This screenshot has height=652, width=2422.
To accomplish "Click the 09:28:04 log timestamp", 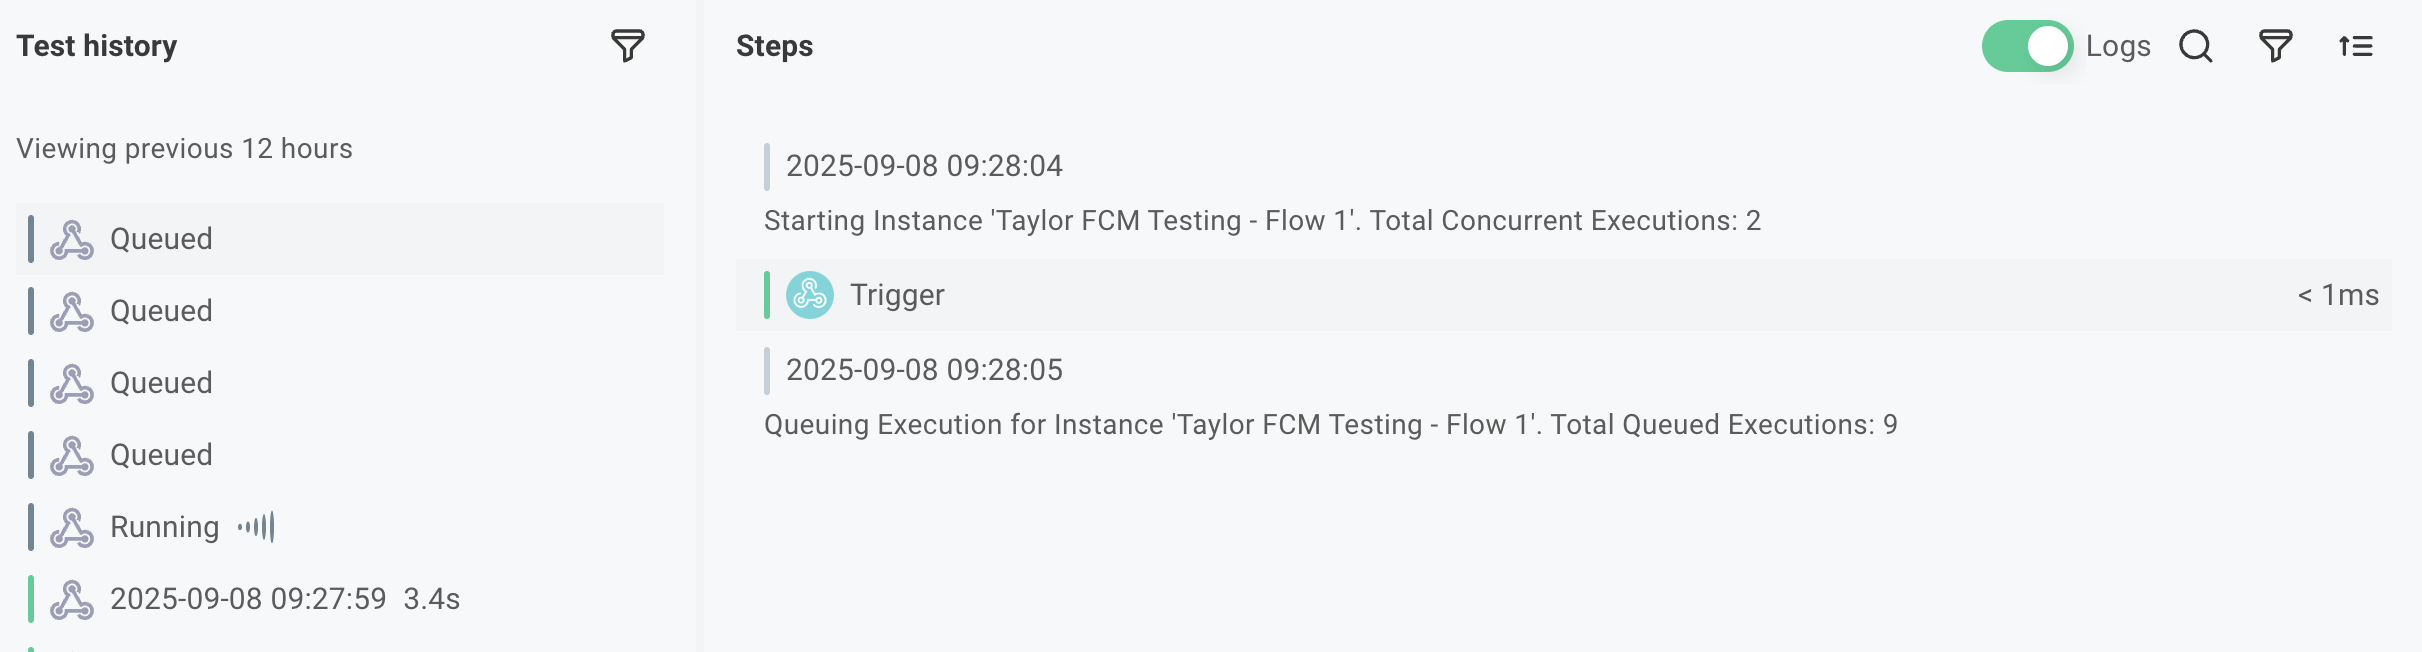I will (924, 166).
